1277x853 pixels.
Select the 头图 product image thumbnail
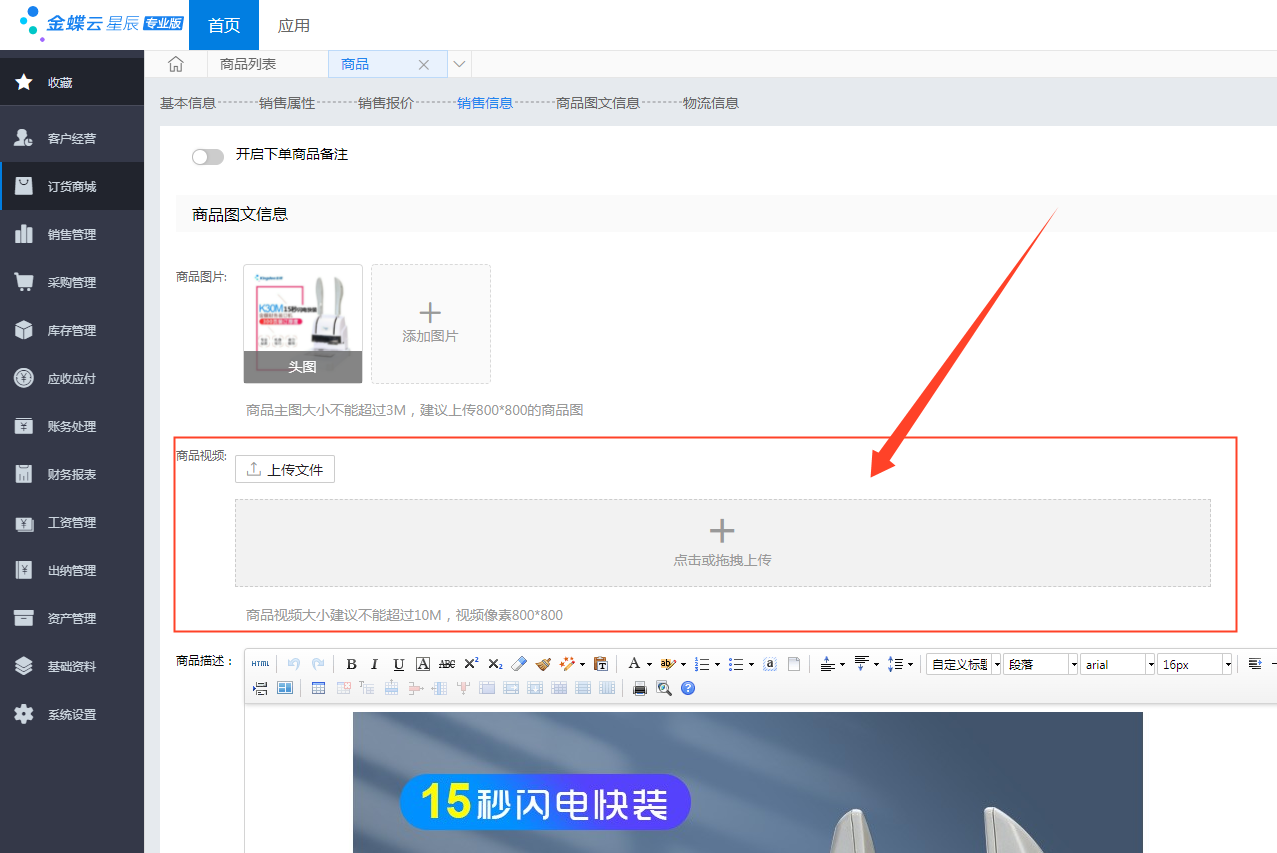pos(303,324)
